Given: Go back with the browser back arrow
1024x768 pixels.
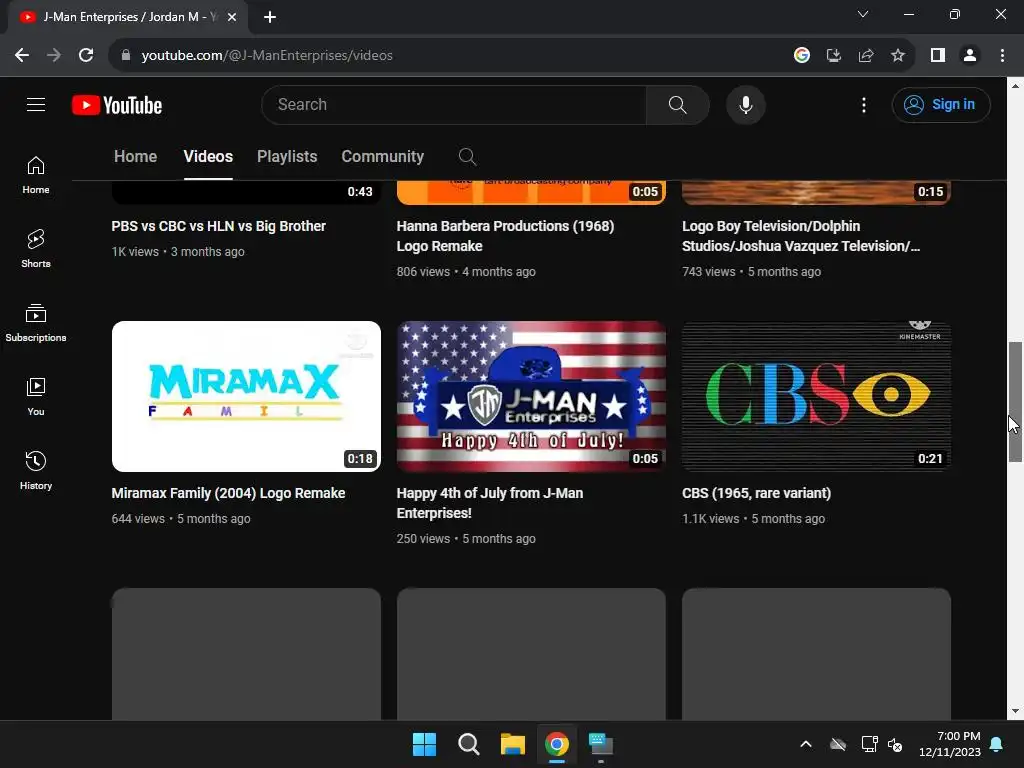Looking at the screenshot, I should coord(22,56).
